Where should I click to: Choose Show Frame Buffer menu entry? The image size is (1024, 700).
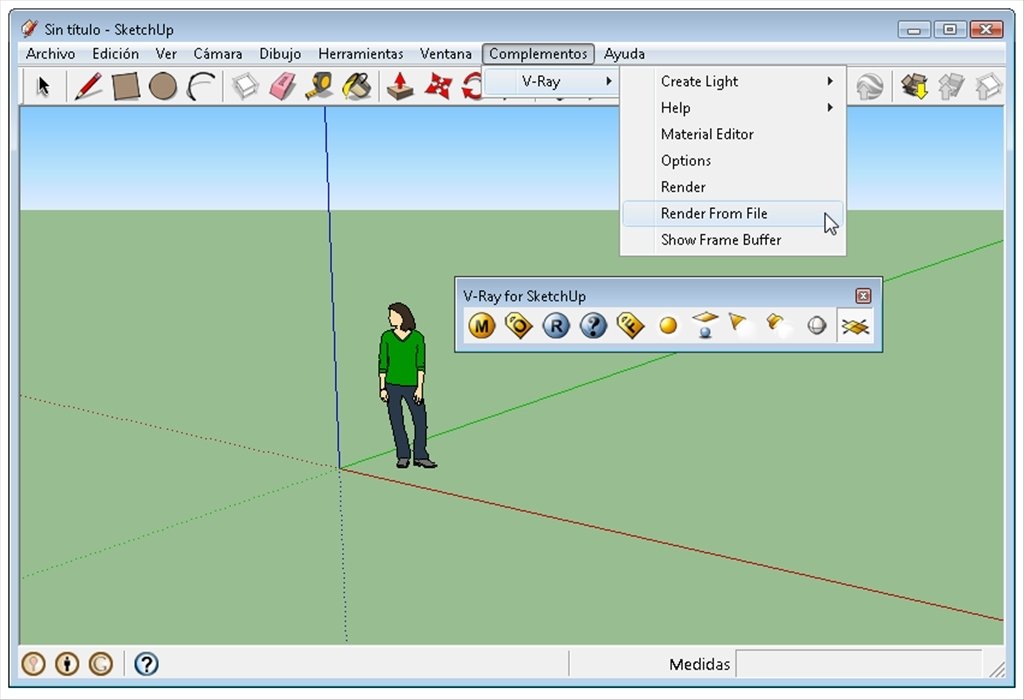pyautogui.click(x=733, y=240)
